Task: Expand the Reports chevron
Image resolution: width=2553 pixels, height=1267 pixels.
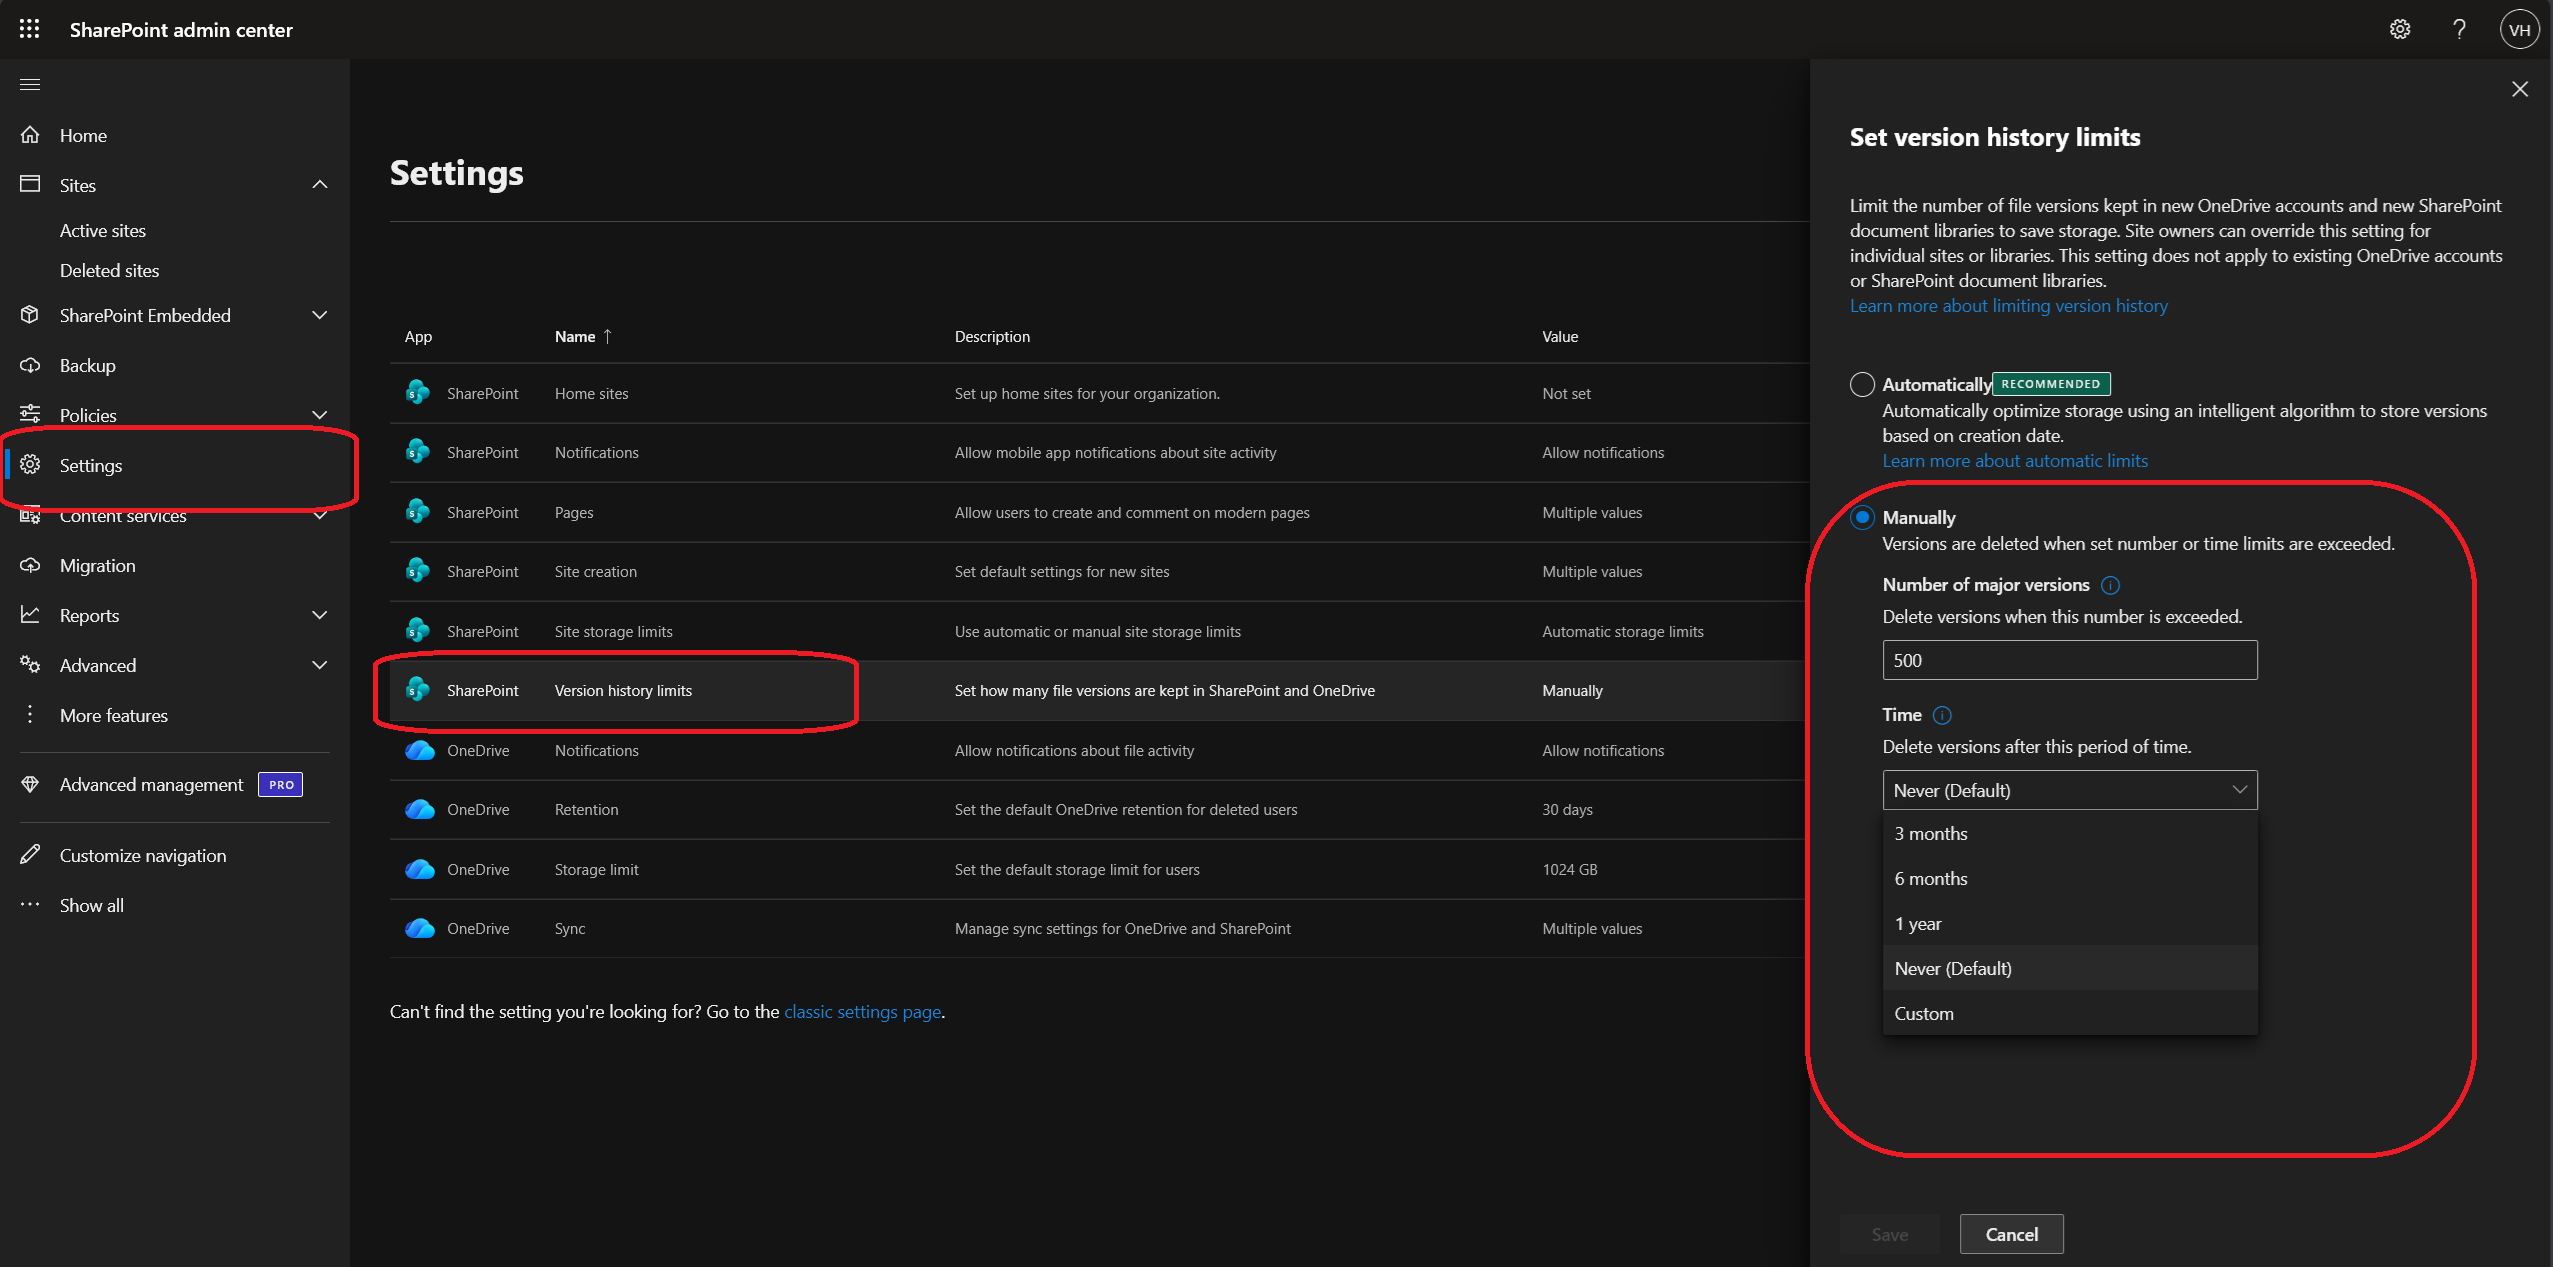Action: tap(320, 615)
